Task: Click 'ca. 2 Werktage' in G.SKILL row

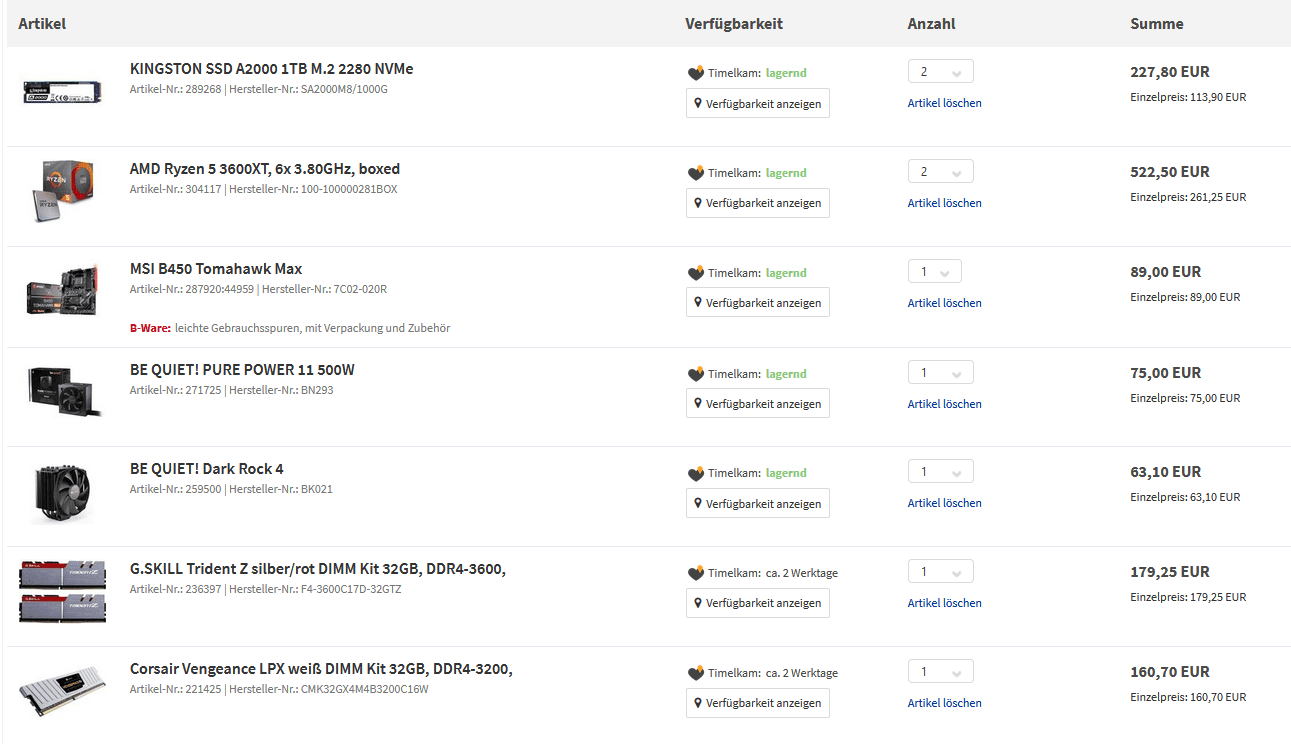Action: [x=802, y=573]
